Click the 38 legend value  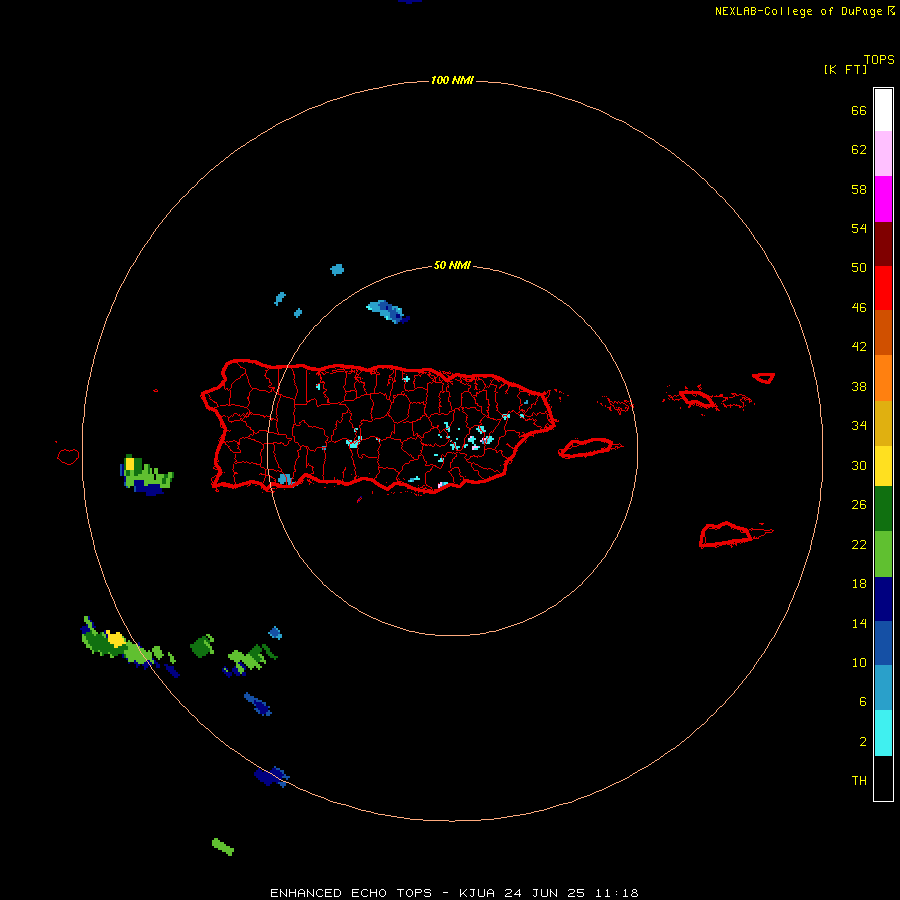point(859,387)
